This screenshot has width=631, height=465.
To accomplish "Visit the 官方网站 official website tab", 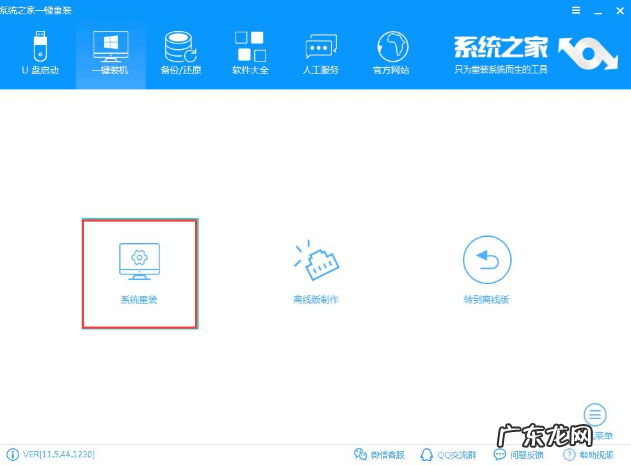I will [391, 53].
